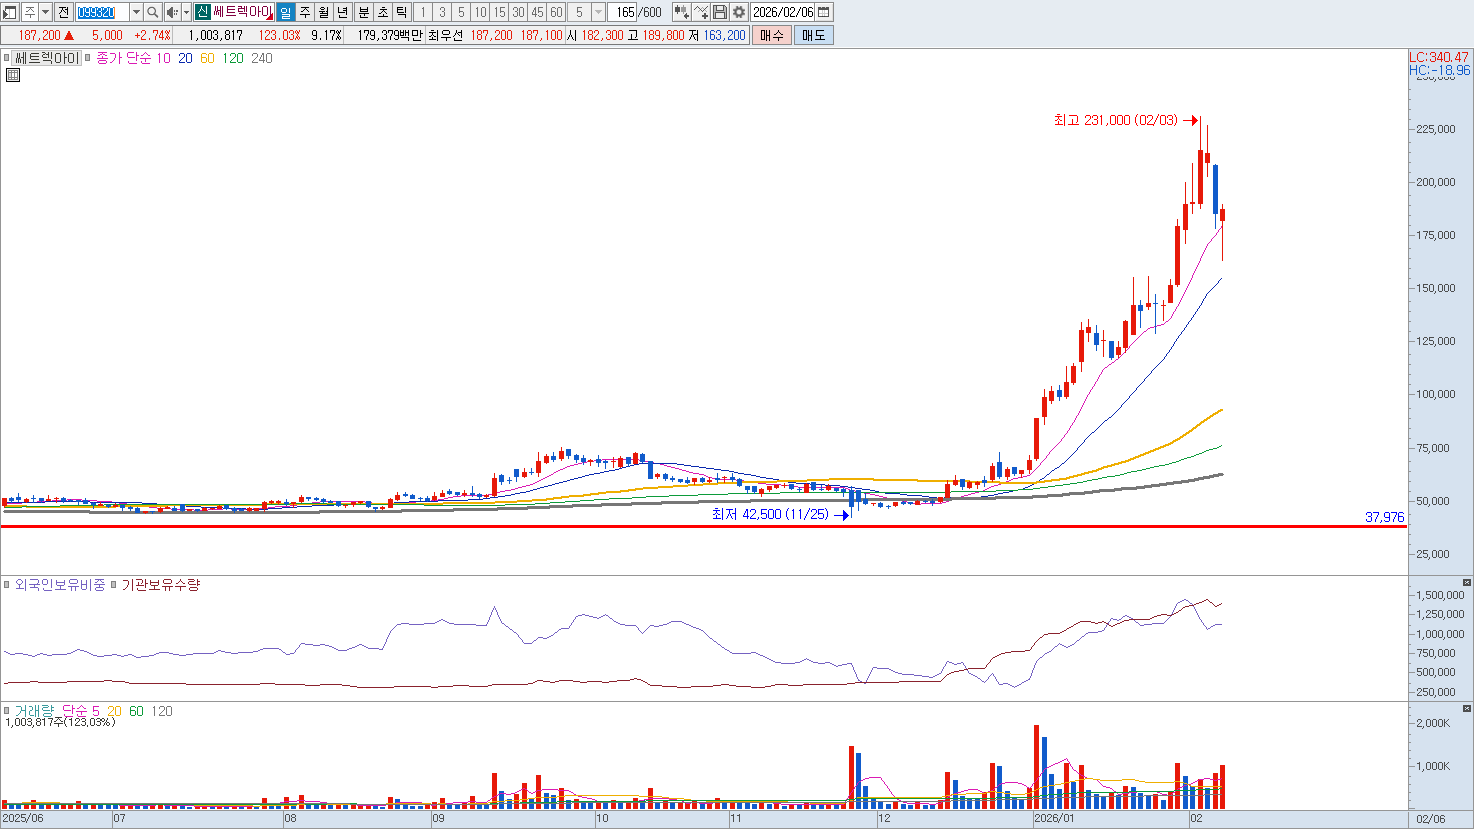
Task: Open chart settings gear icon
Action: [739, 12]
